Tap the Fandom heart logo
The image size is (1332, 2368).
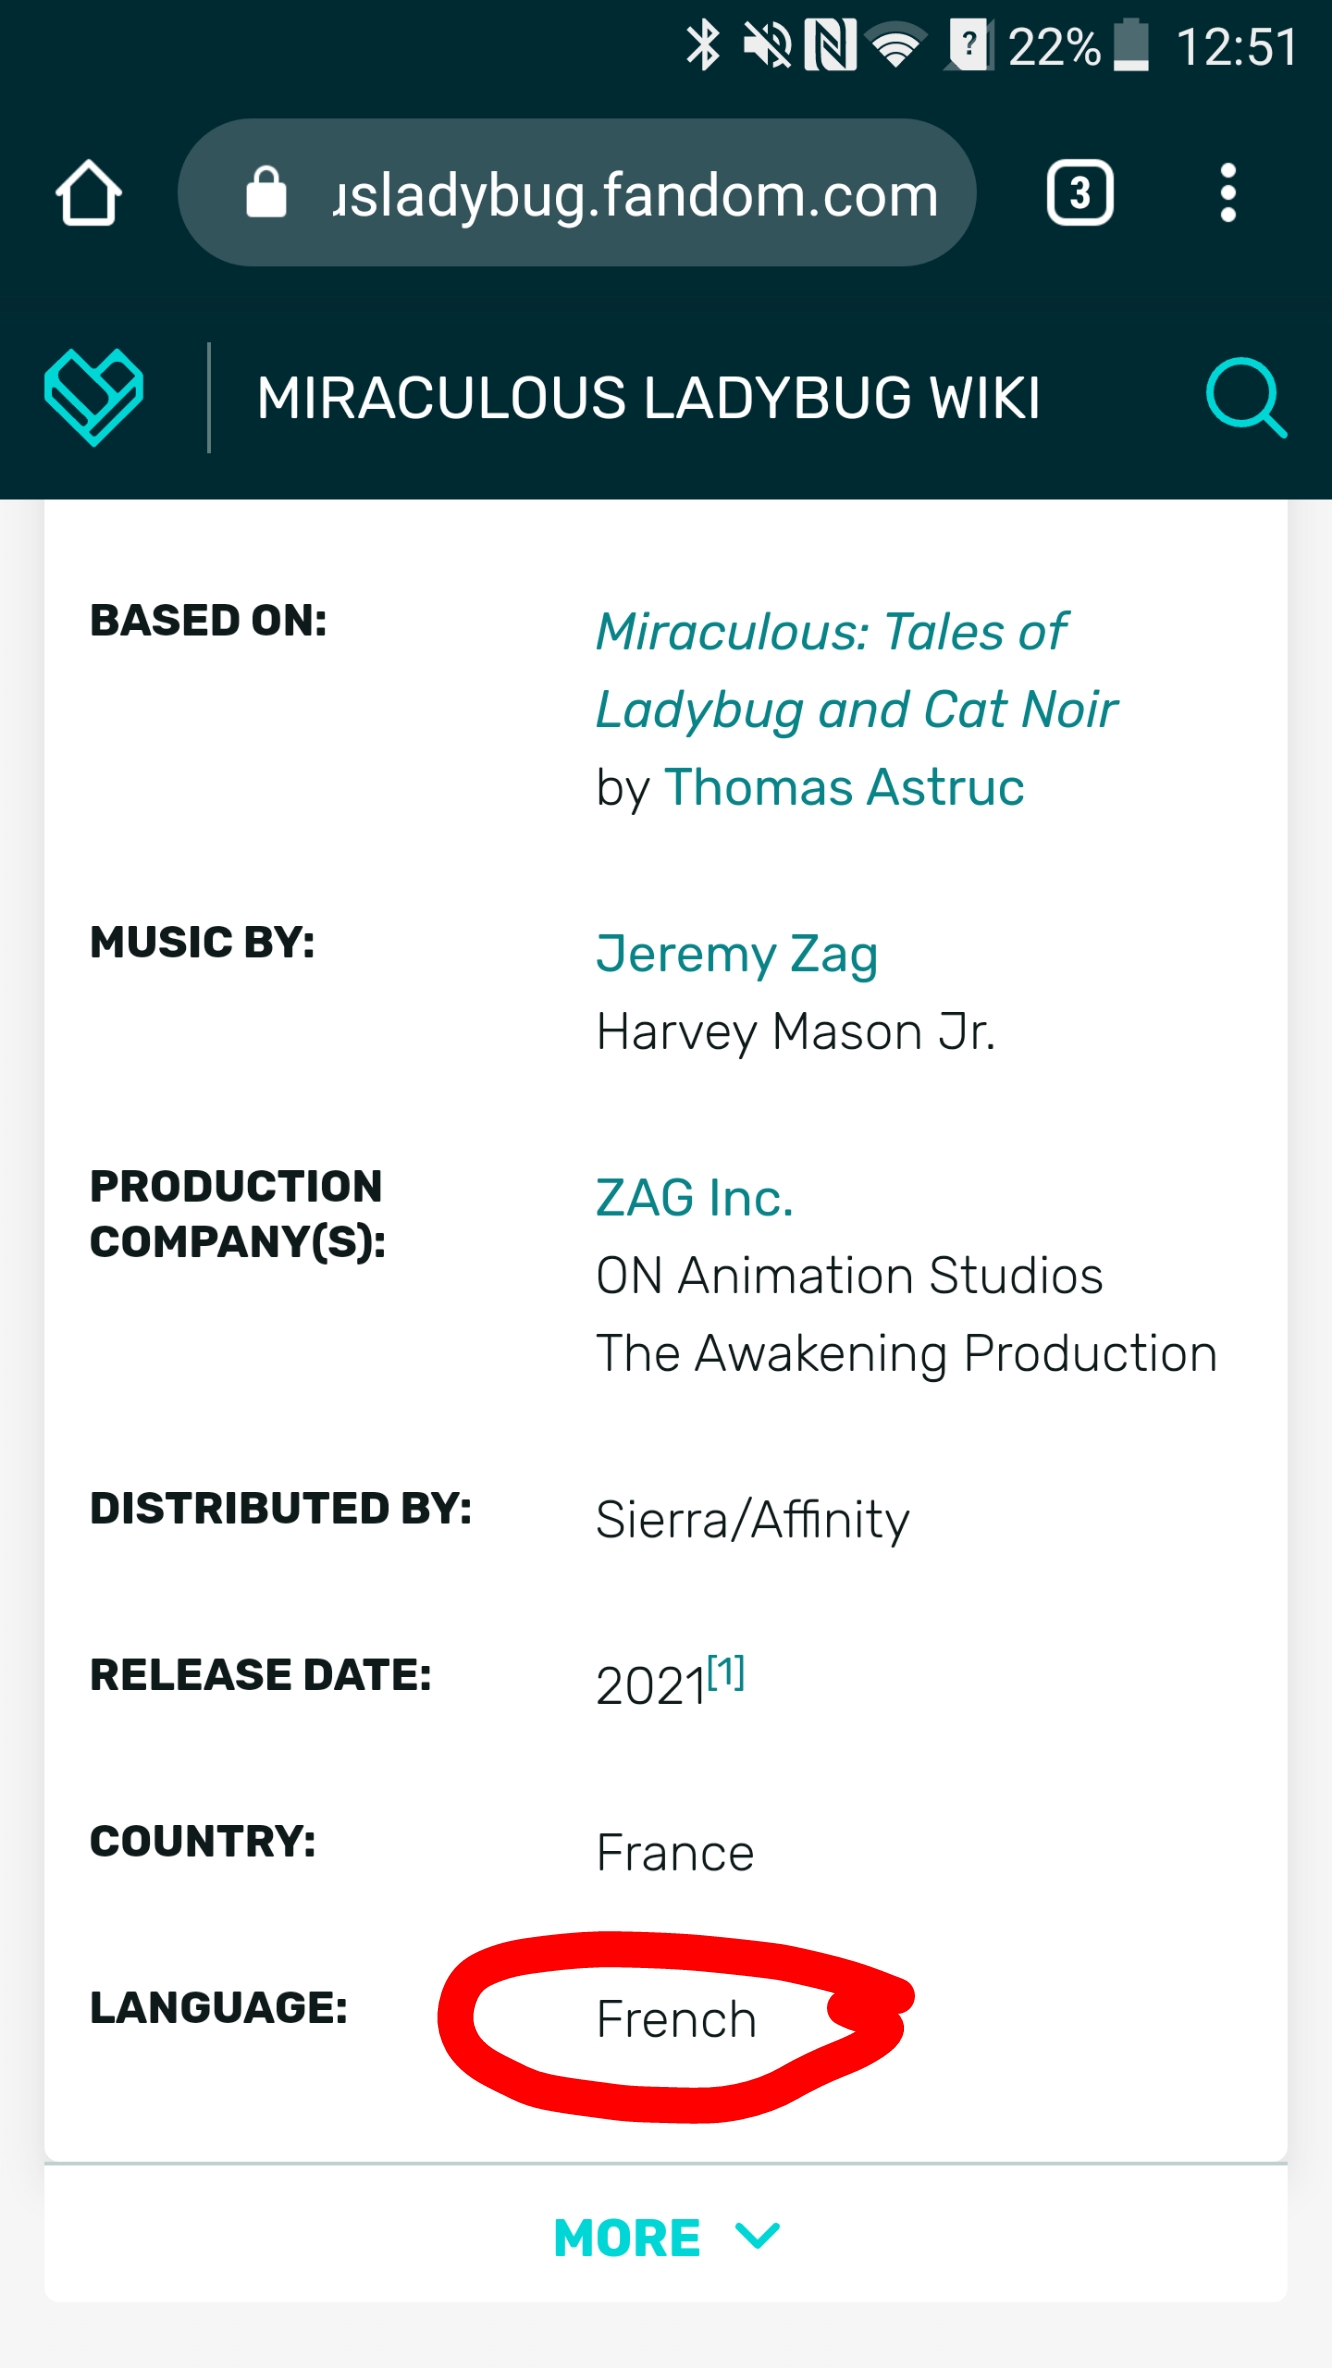[x=94, y=397]
